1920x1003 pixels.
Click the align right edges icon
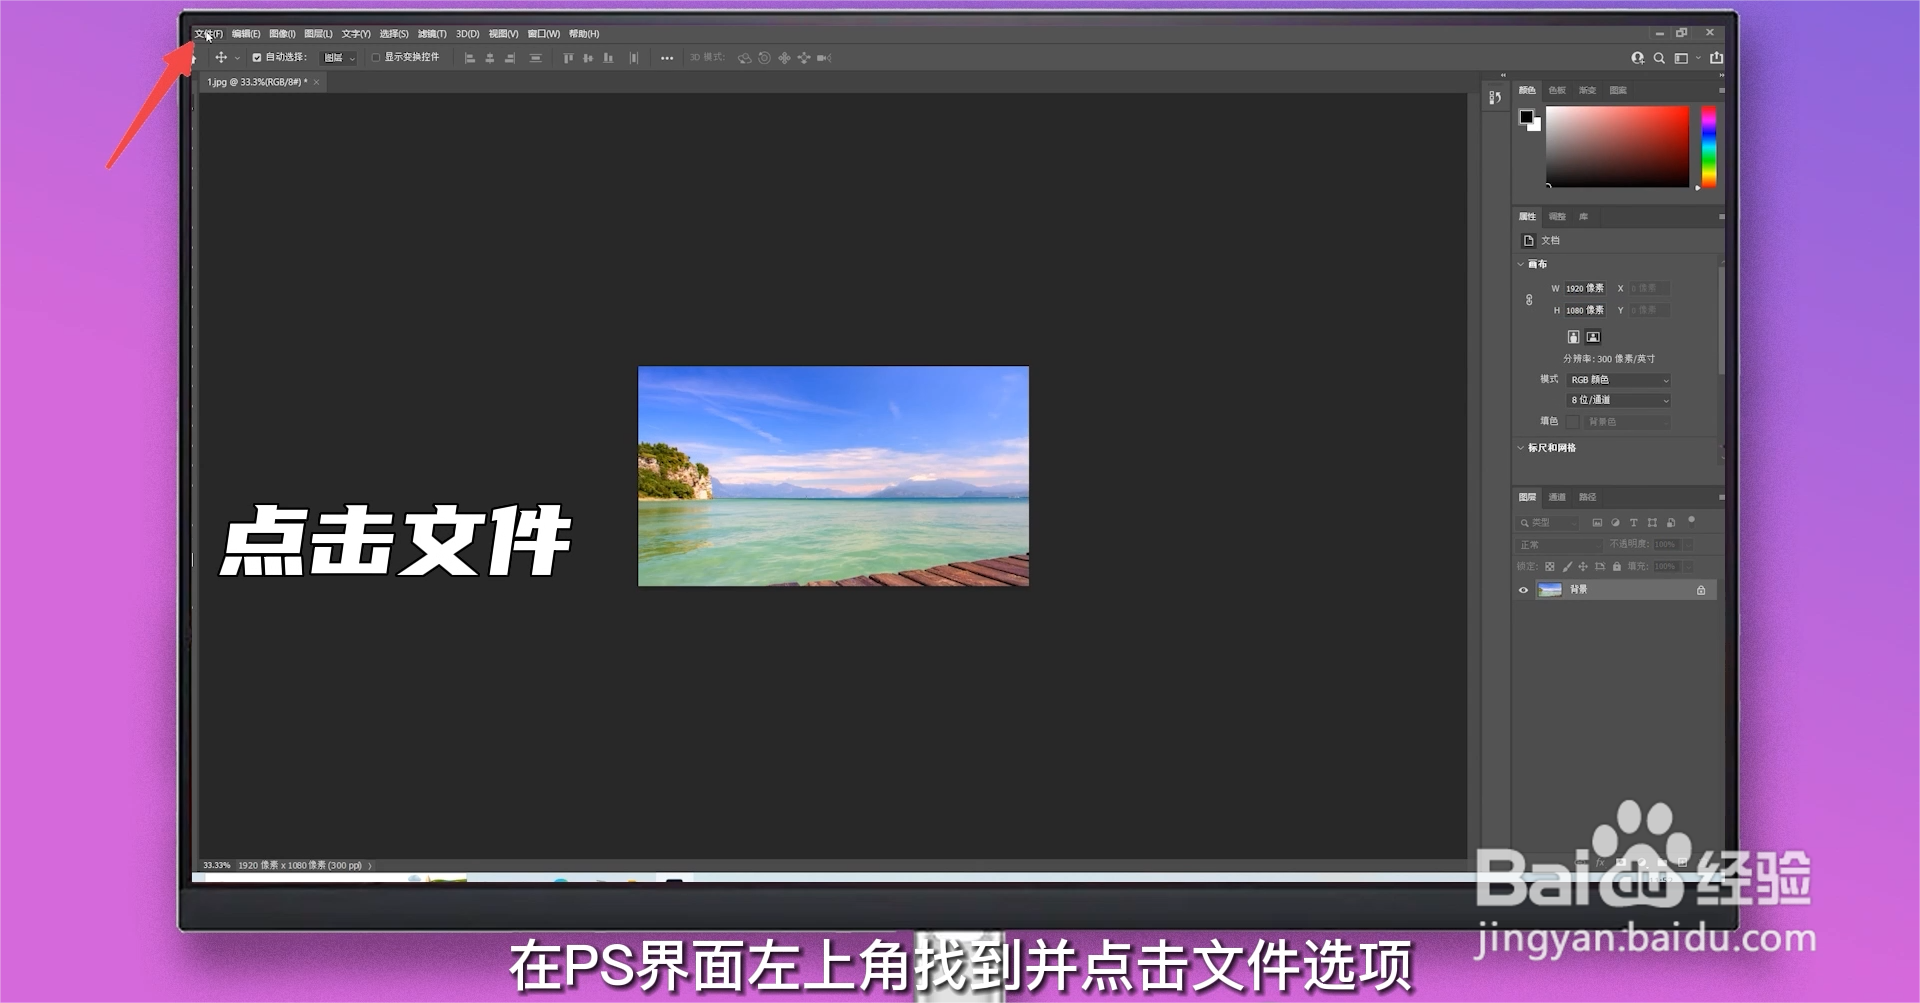click(x=510, y=58)
